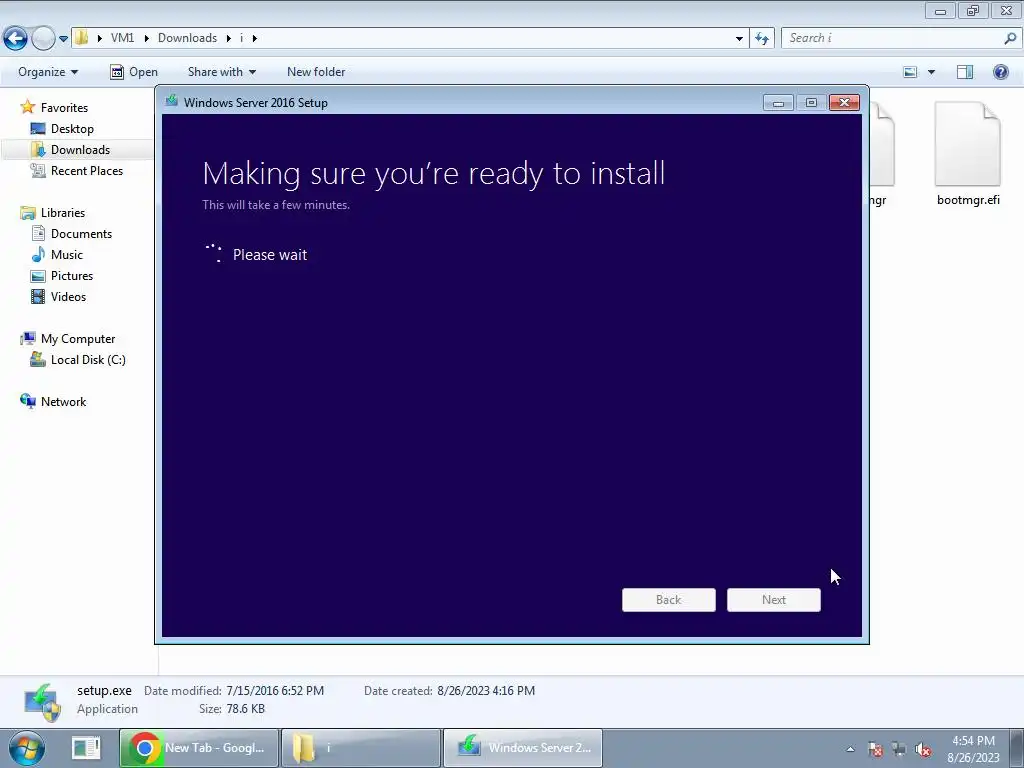
Task: Select My Computer in the navigation pane
Action: [78, 339]
